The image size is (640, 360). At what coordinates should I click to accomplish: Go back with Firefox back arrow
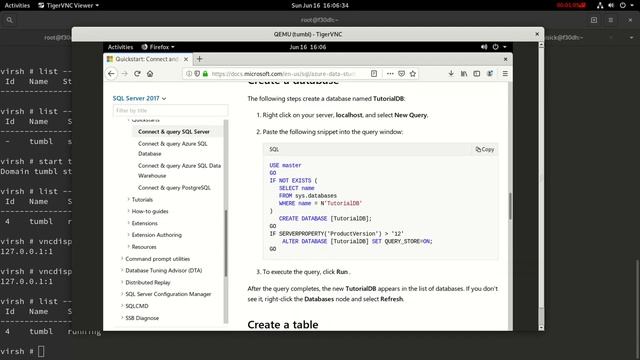[x=111, y=74]
